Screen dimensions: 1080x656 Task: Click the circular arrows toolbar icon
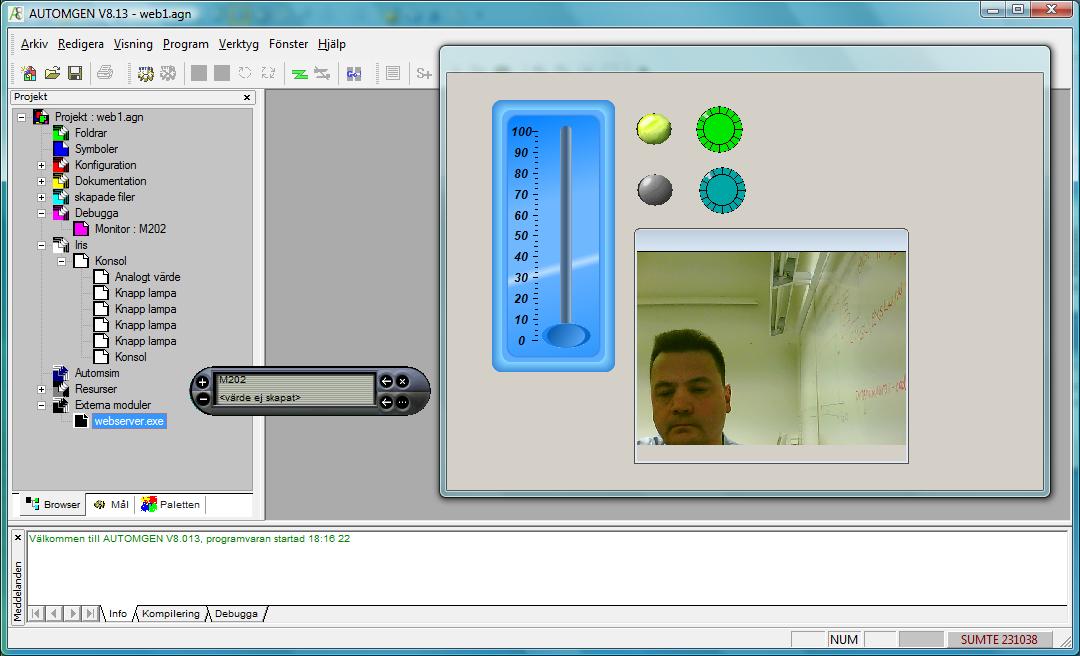245,73
